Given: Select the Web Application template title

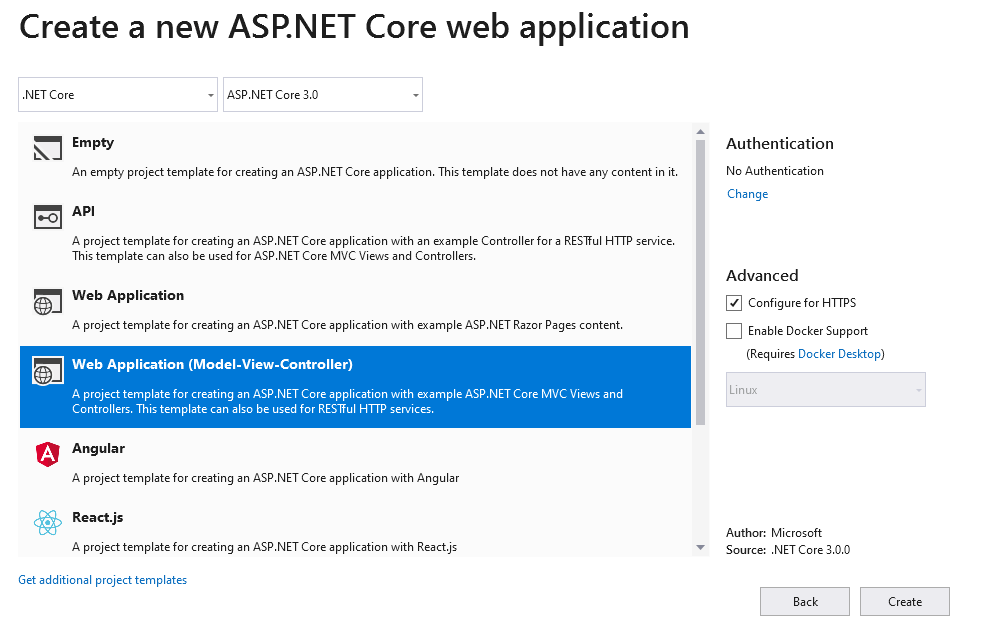Looking at the screenshot, I should pyautogui.click(x=128, y=295).
